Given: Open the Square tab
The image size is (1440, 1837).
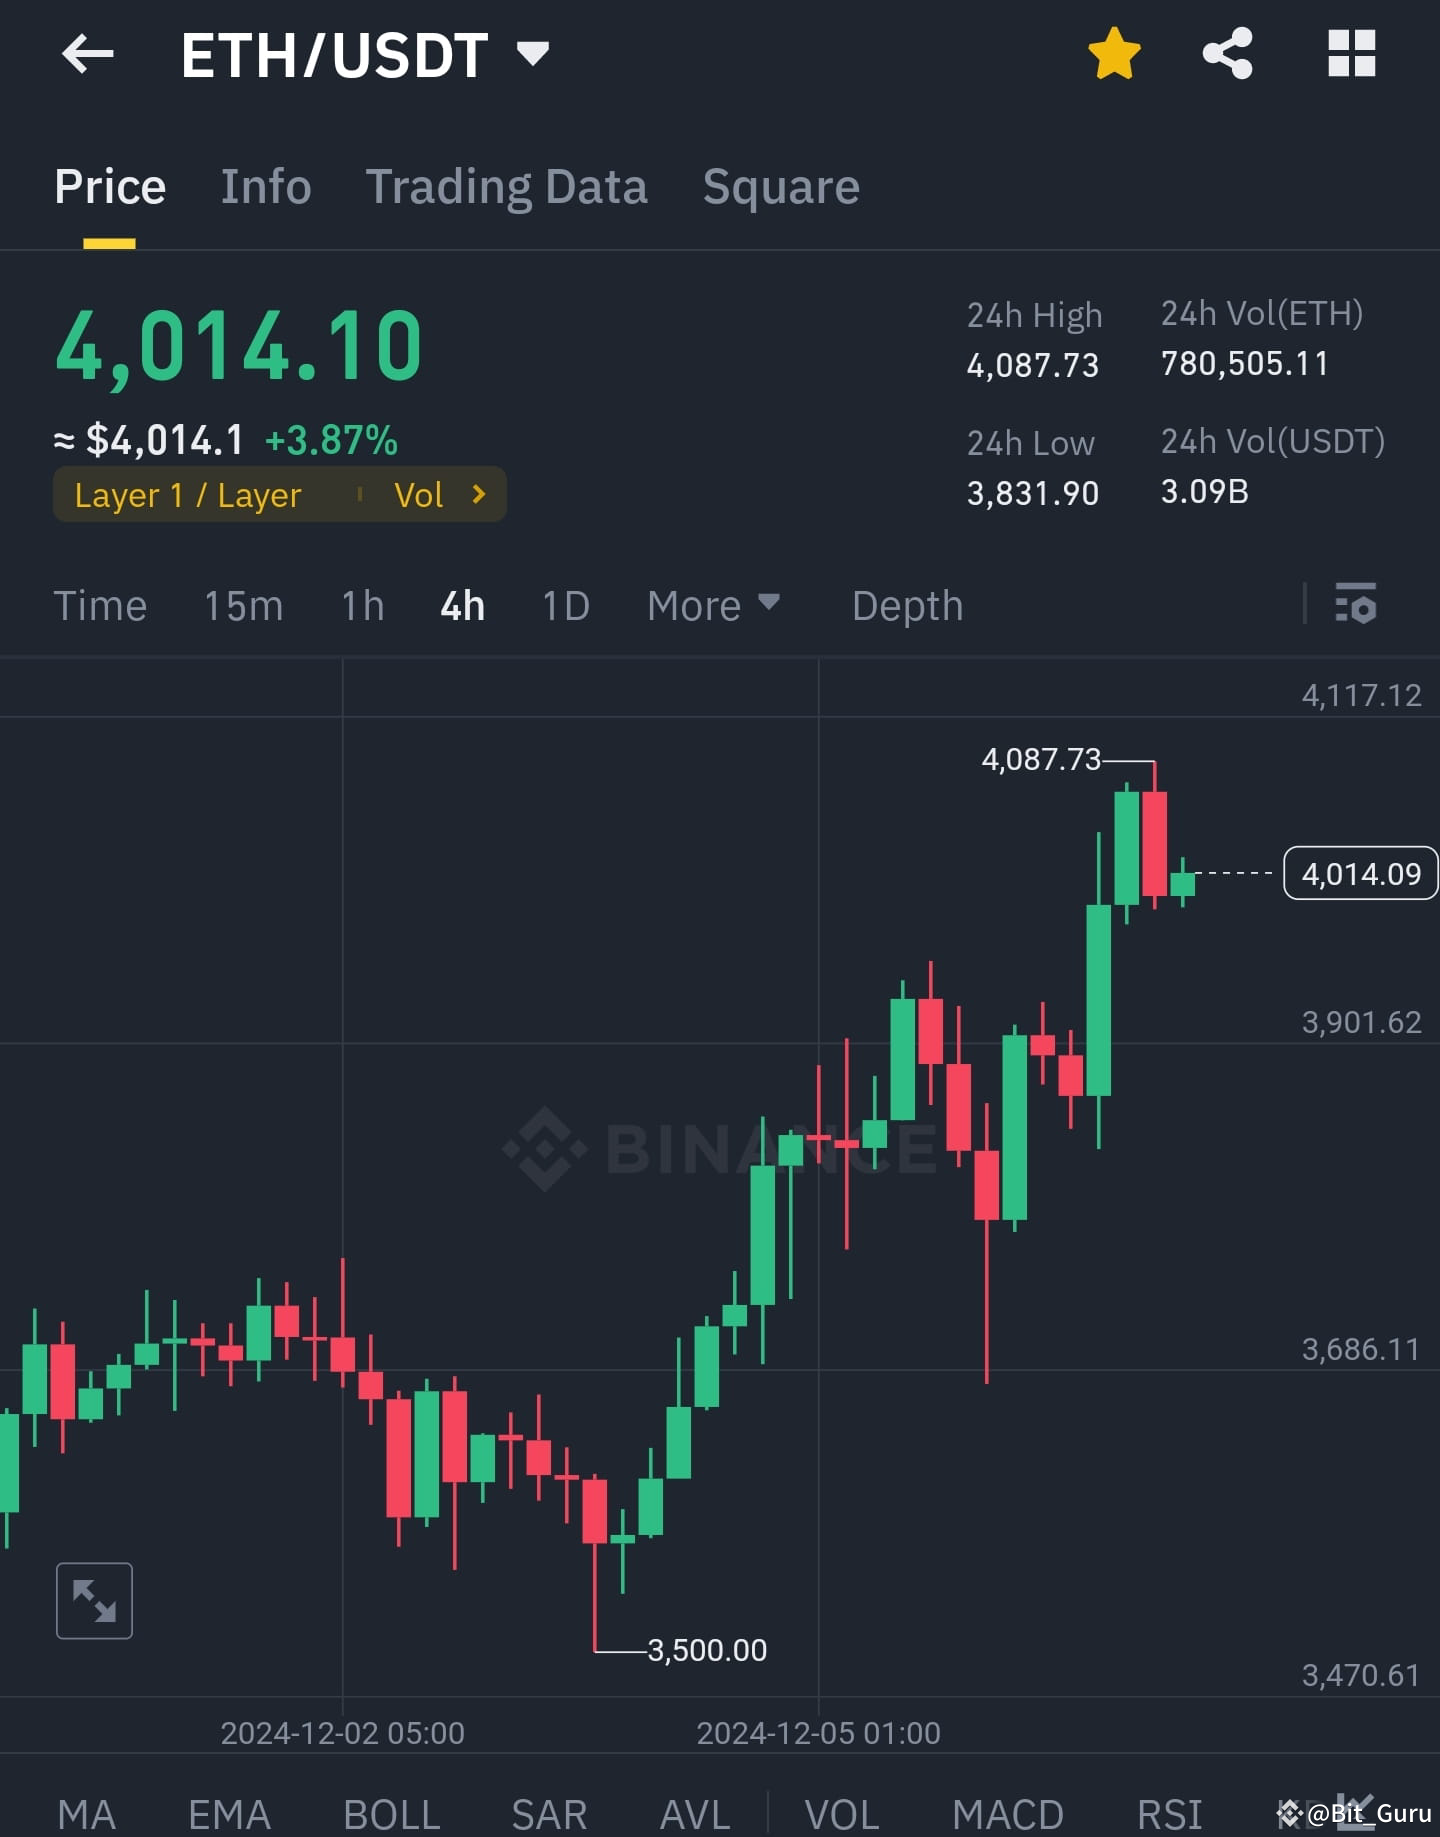Looking at the screenshot, I should [781, 186].
